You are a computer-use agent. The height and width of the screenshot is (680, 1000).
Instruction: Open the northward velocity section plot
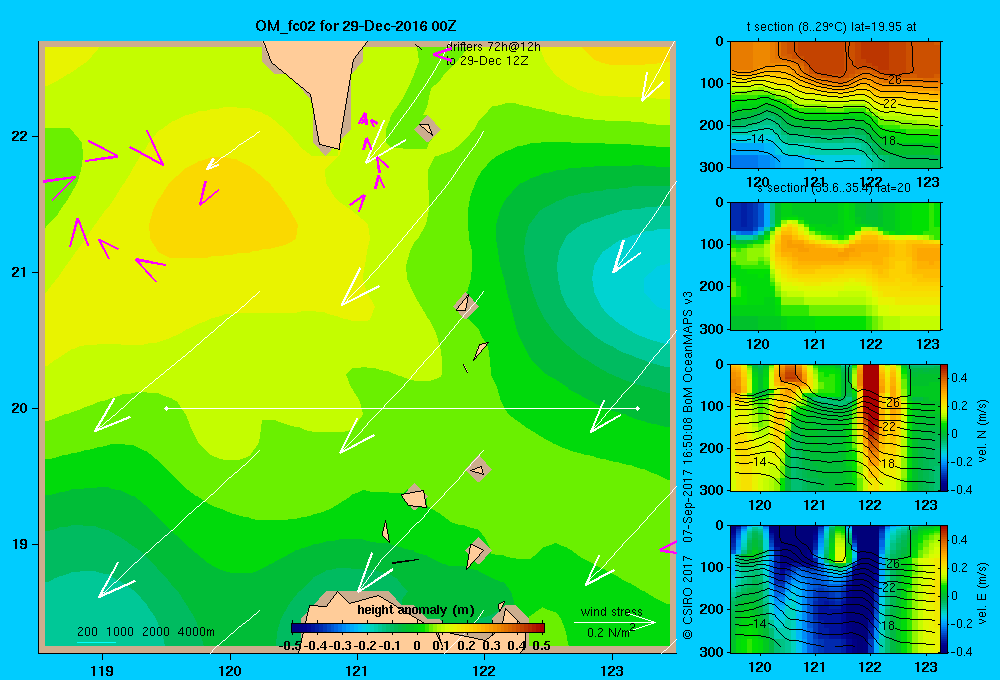click(x=834, y=427)
